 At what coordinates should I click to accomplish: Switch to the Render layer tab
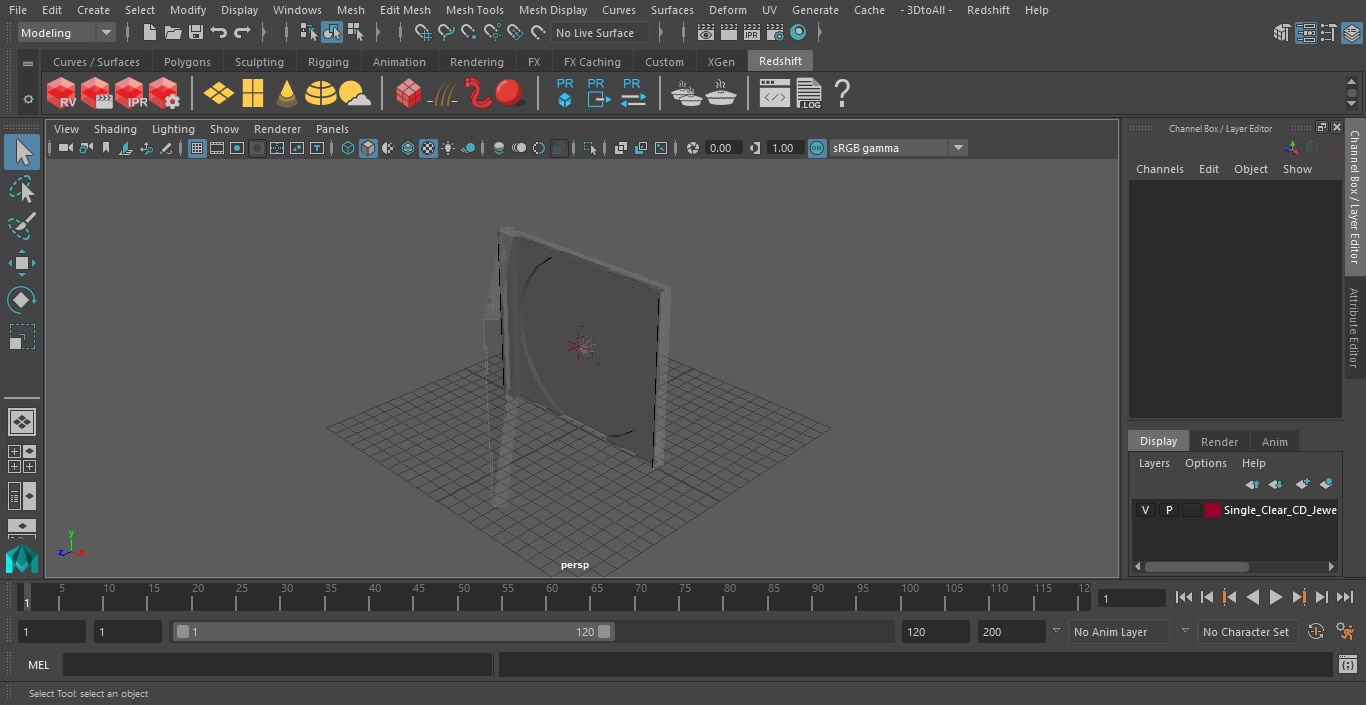[x=1219, y=442]
